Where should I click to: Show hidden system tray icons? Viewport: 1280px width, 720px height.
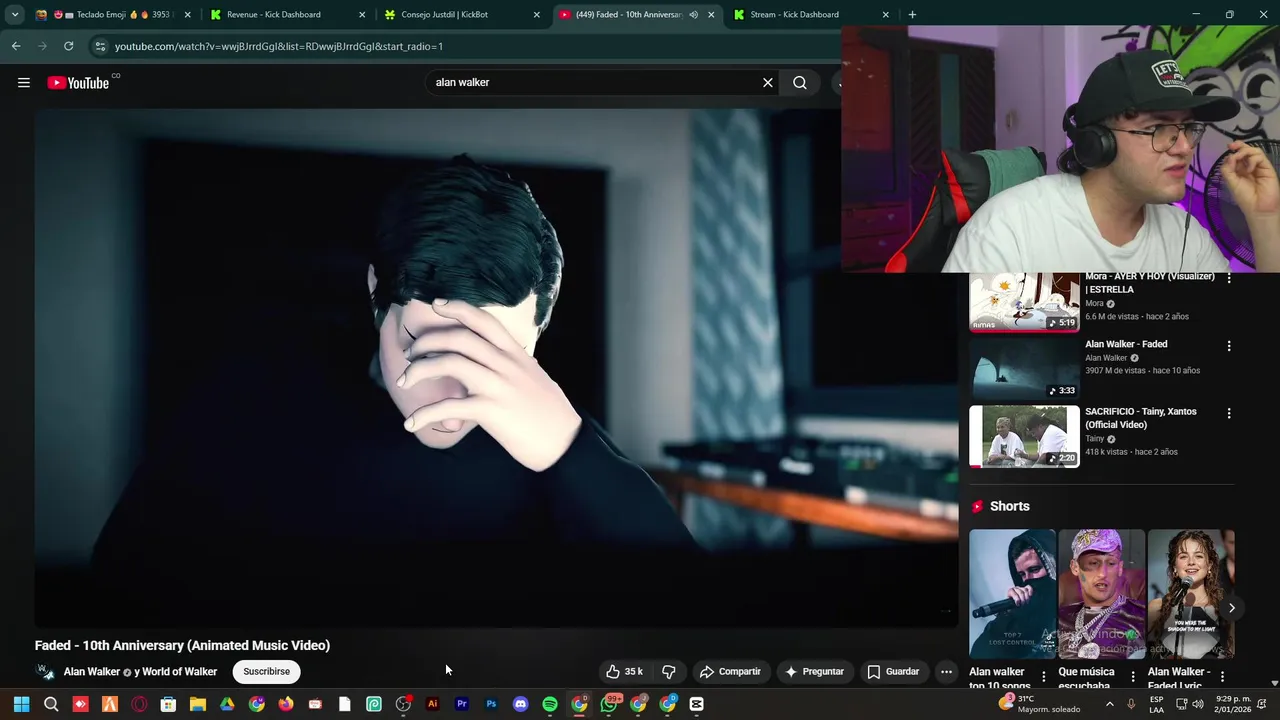coord(1109,705)
